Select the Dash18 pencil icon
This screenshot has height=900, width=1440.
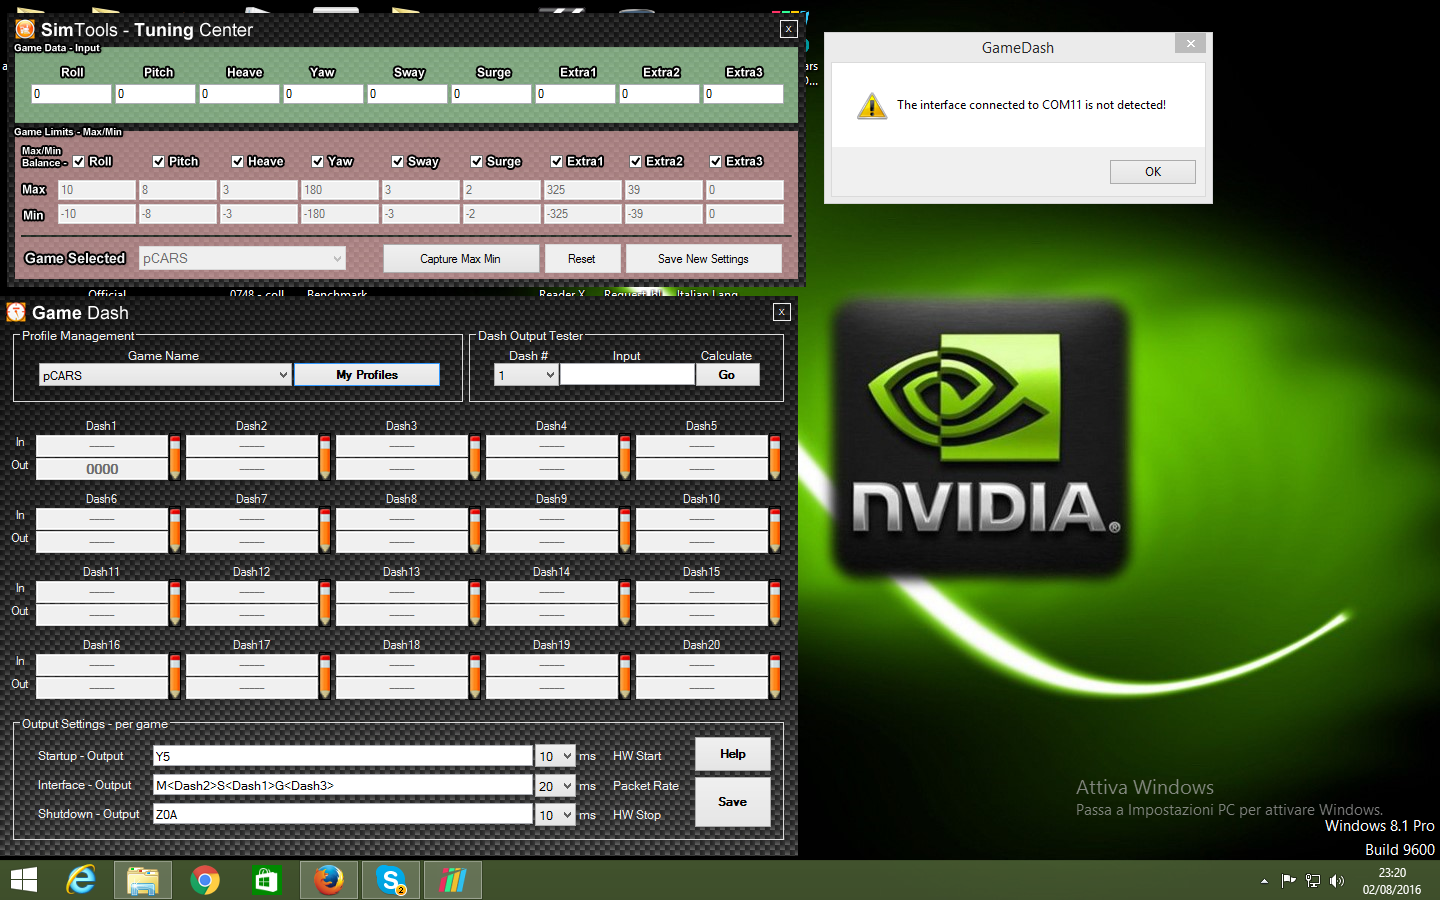tap(475, 676)
